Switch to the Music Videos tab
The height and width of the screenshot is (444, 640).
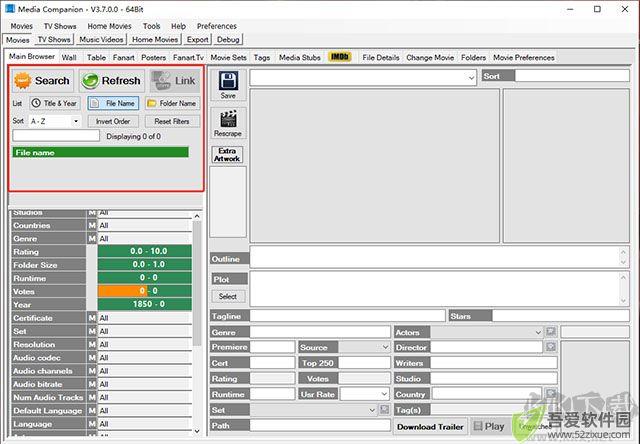pyautogui.click(x=101, y=40)
